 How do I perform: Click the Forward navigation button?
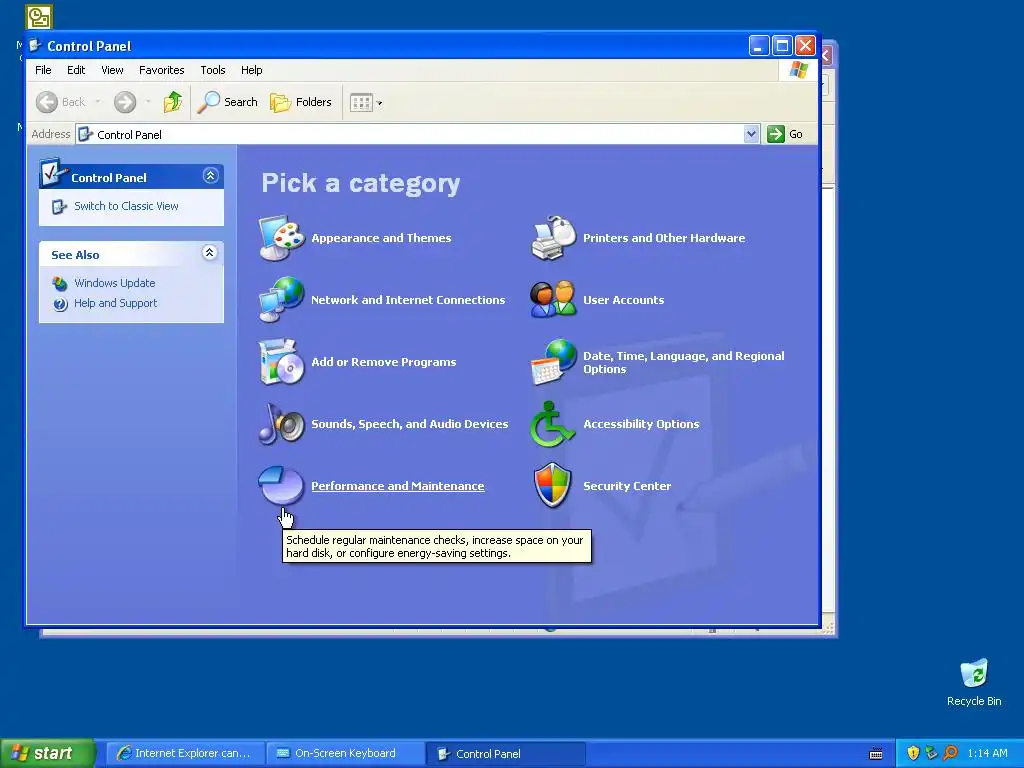coord(125,102)
